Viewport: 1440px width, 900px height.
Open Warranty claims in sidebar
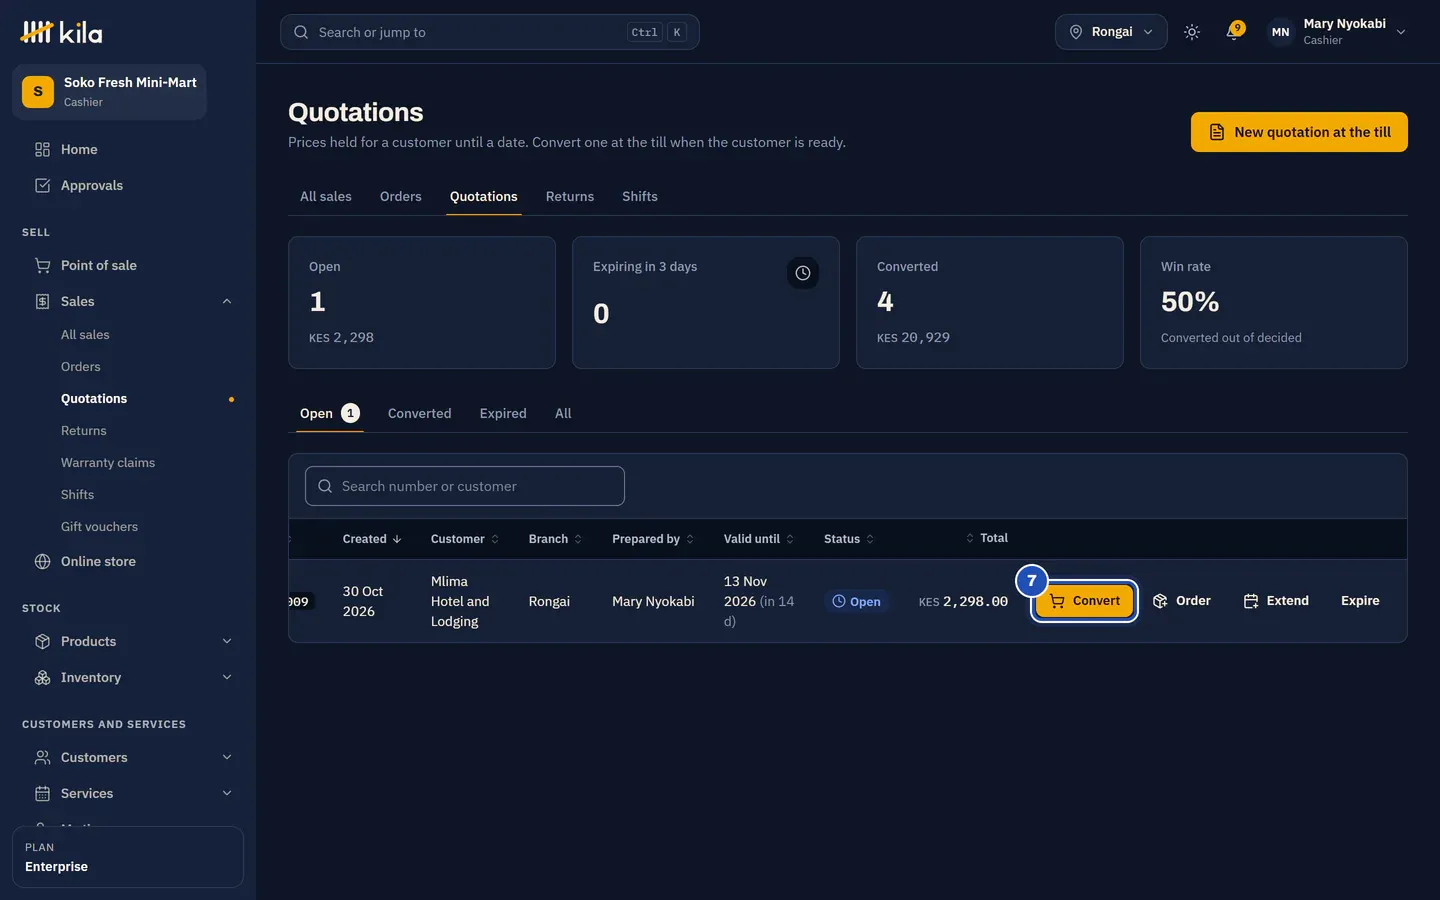[x=108, y=463]
